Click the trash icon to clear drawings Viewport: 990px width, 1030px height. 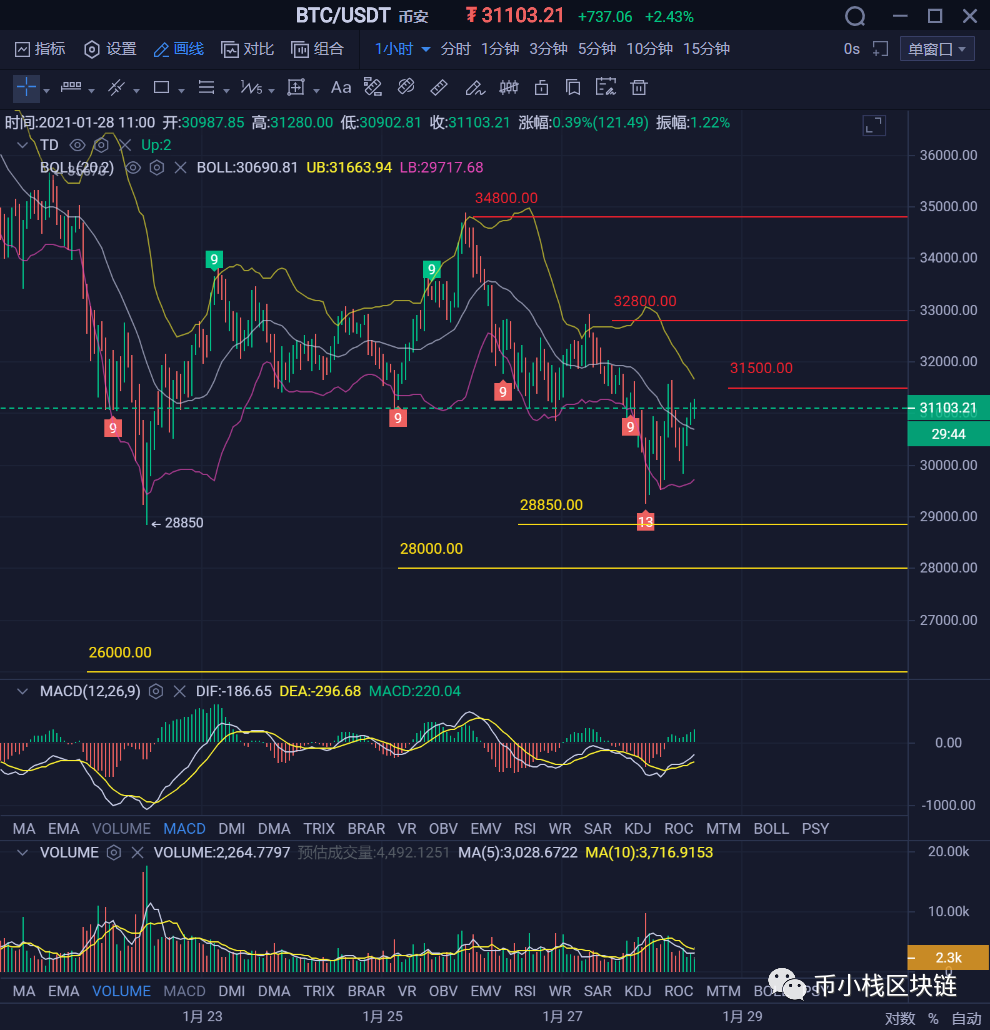(x=637, y=87)
